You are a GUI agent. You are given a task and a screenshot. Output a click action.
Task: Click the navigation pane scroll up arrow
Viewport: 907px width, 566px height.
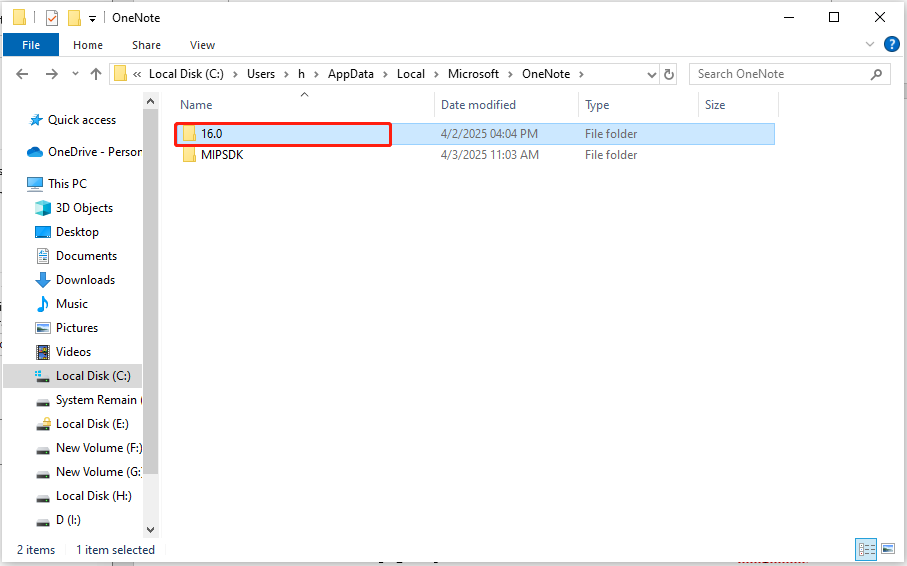click(x=150, y=101)
